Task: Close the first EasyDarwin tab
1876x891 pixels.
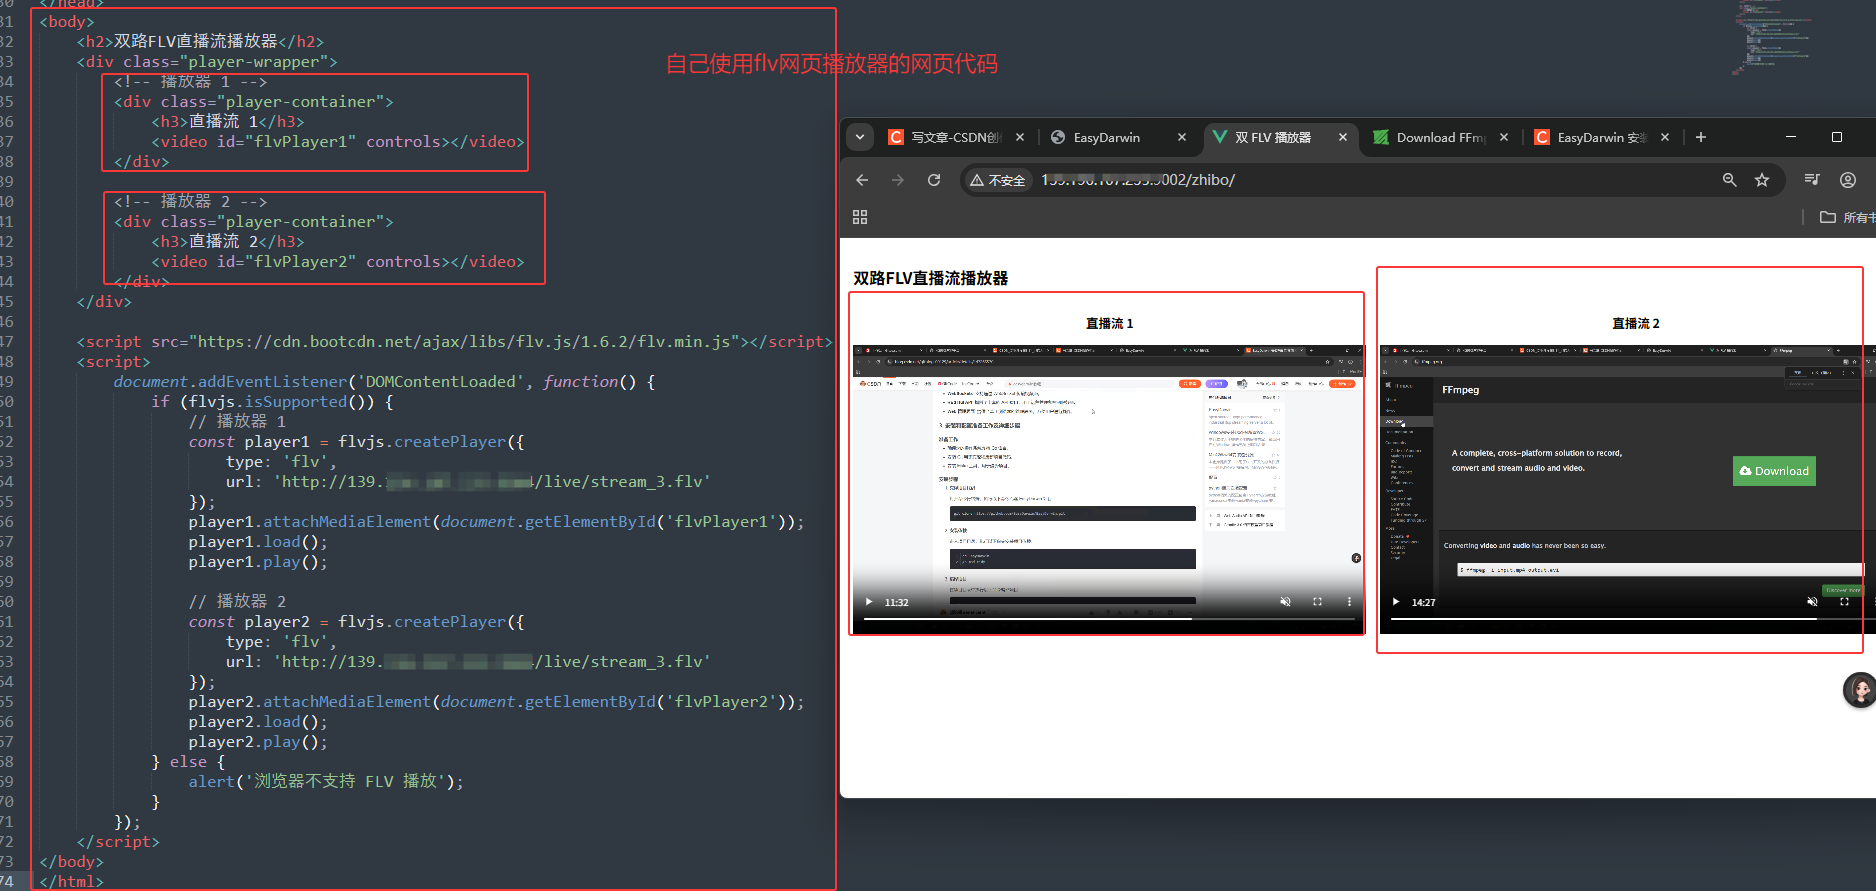Action: (1182, 137)
